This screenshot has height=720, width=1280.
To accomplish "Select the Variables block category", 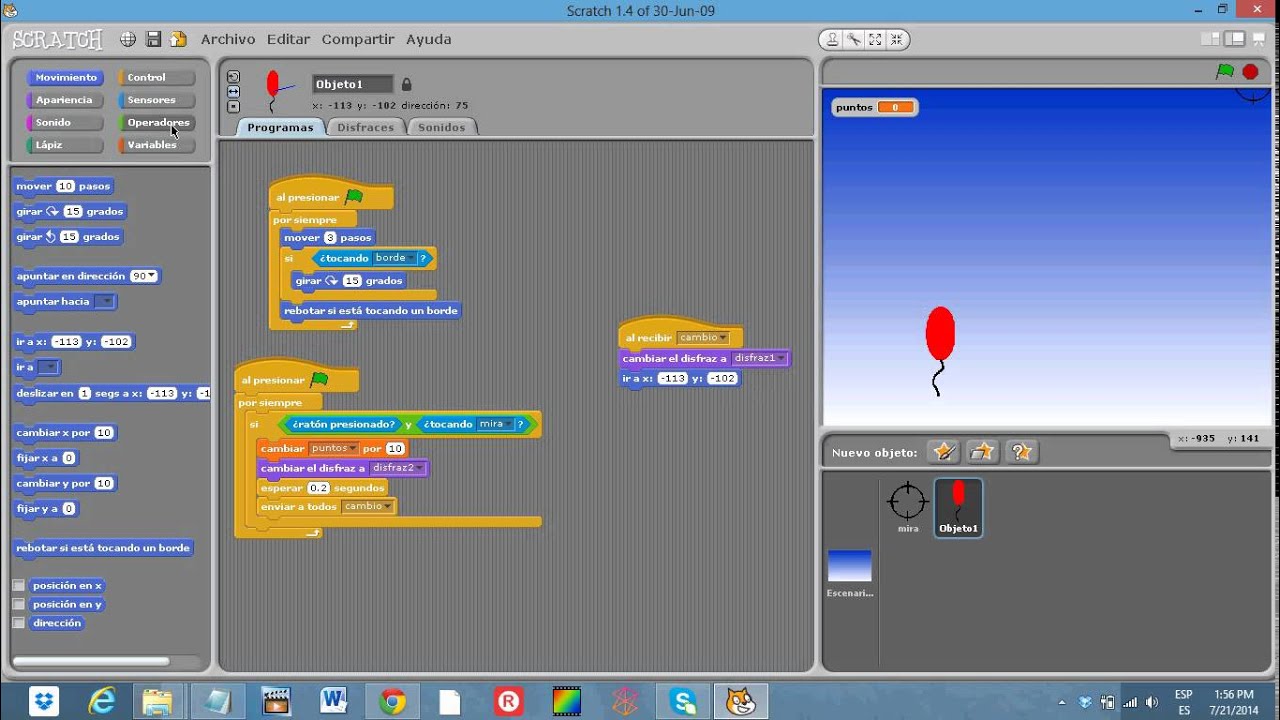I will tap(155, 145).
